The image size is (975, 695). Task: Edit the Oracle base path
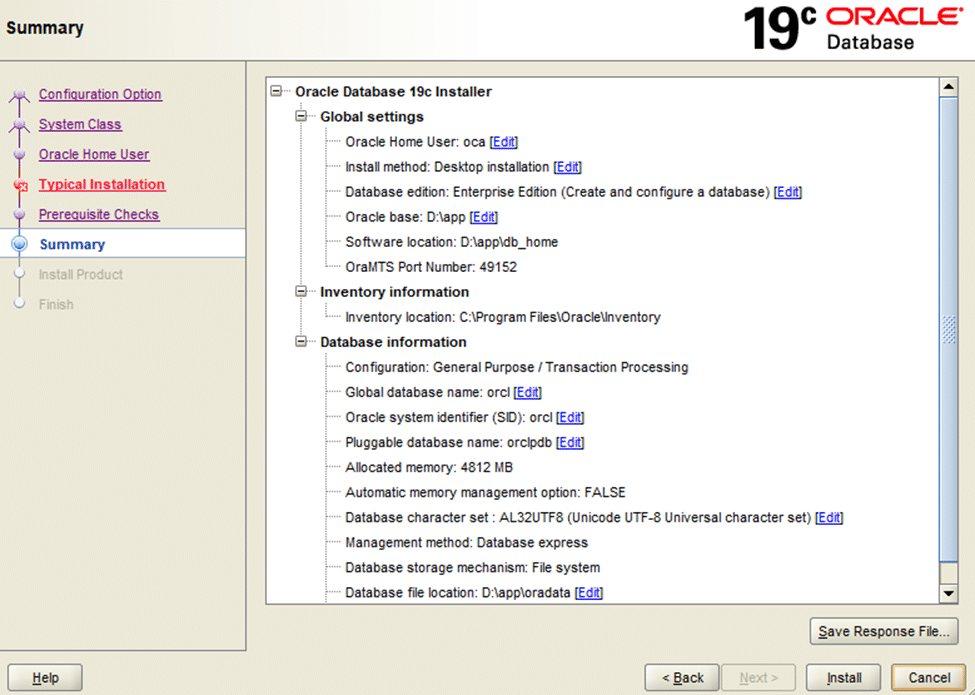coord(484,217)
